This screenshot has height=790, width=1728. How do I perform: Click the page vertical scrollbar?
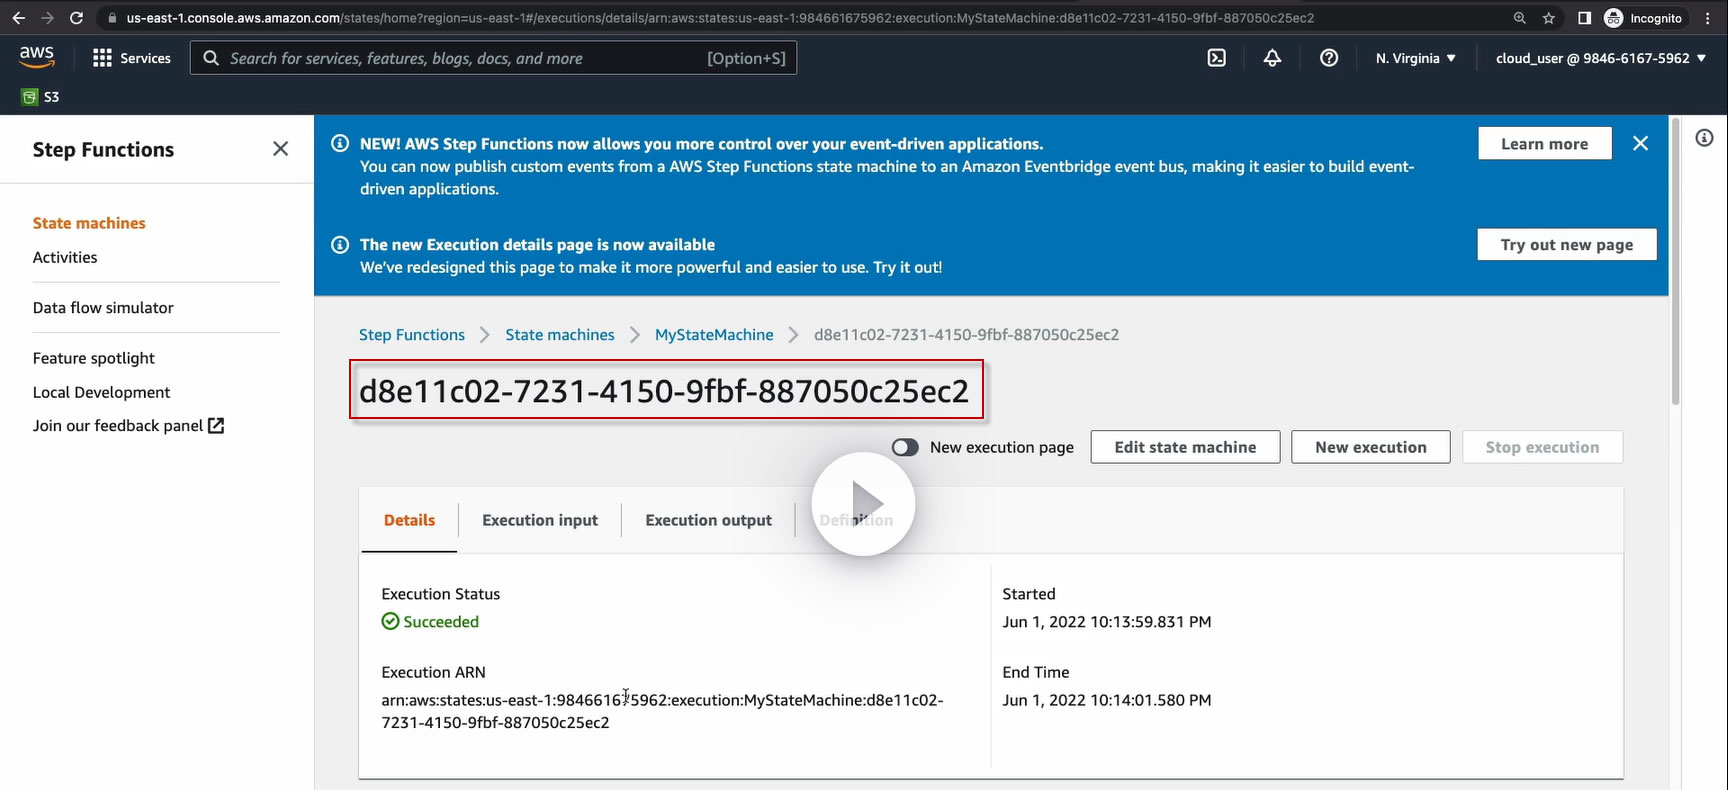1675,262
